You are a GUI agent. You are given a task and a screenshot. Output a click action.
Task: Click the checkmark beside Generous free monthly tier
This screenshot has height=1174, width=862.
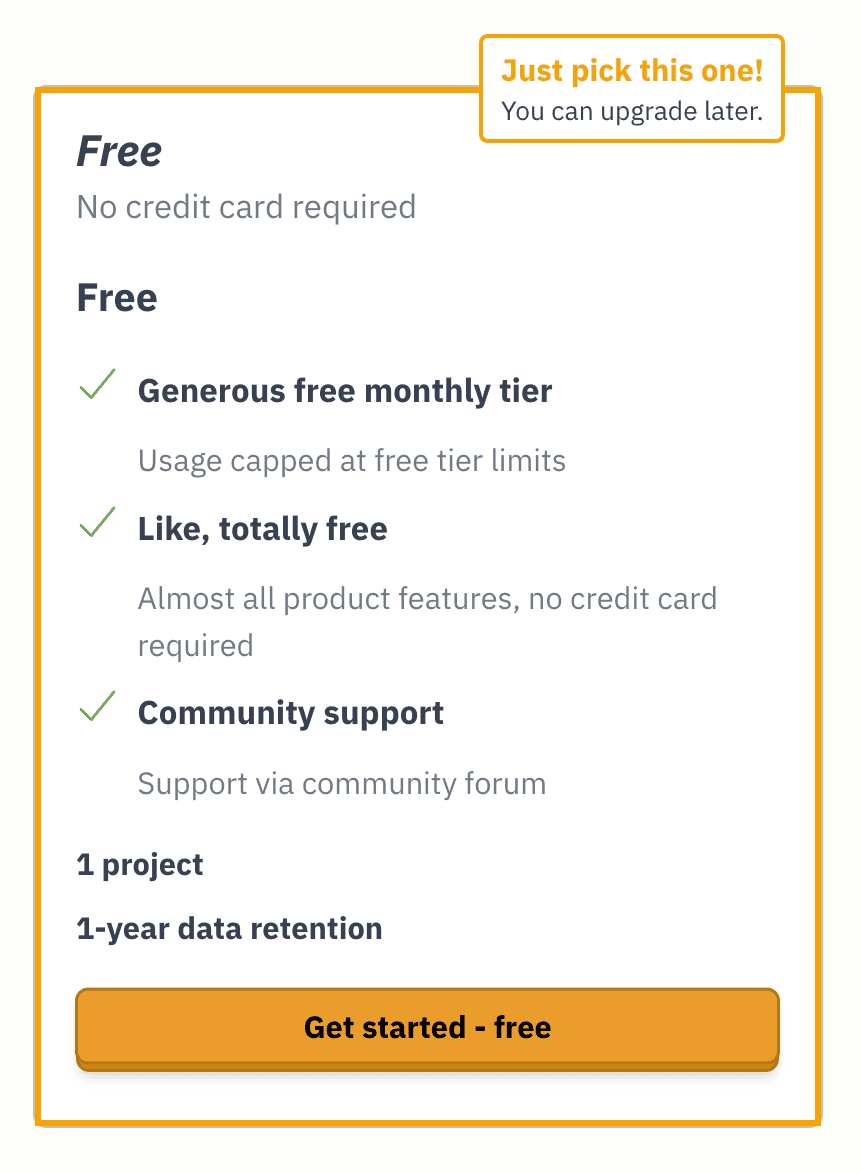point(97,385)
